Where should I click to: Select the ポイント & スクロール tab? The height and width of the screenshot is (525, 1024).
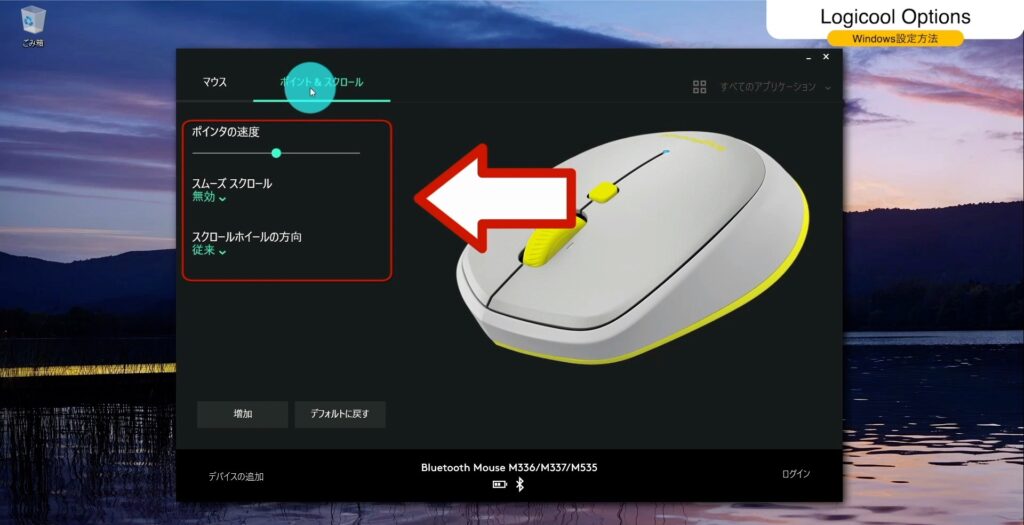321,82
